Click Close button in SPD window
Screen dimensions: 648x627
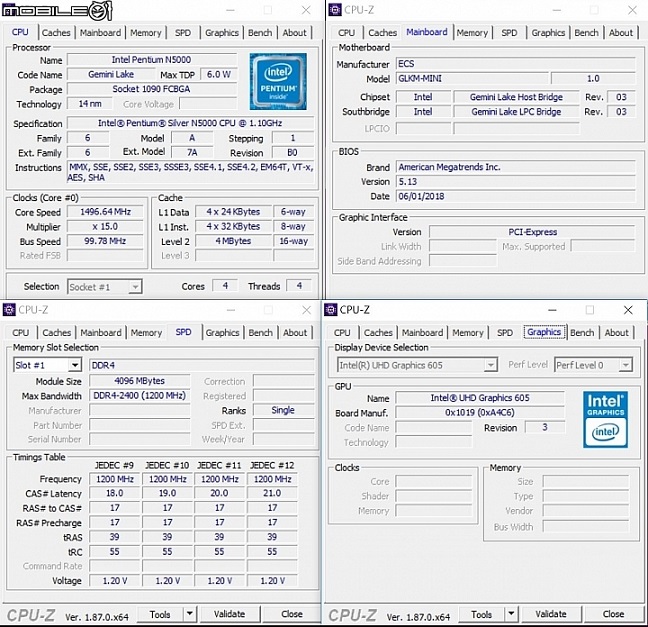tap(292, 614)
